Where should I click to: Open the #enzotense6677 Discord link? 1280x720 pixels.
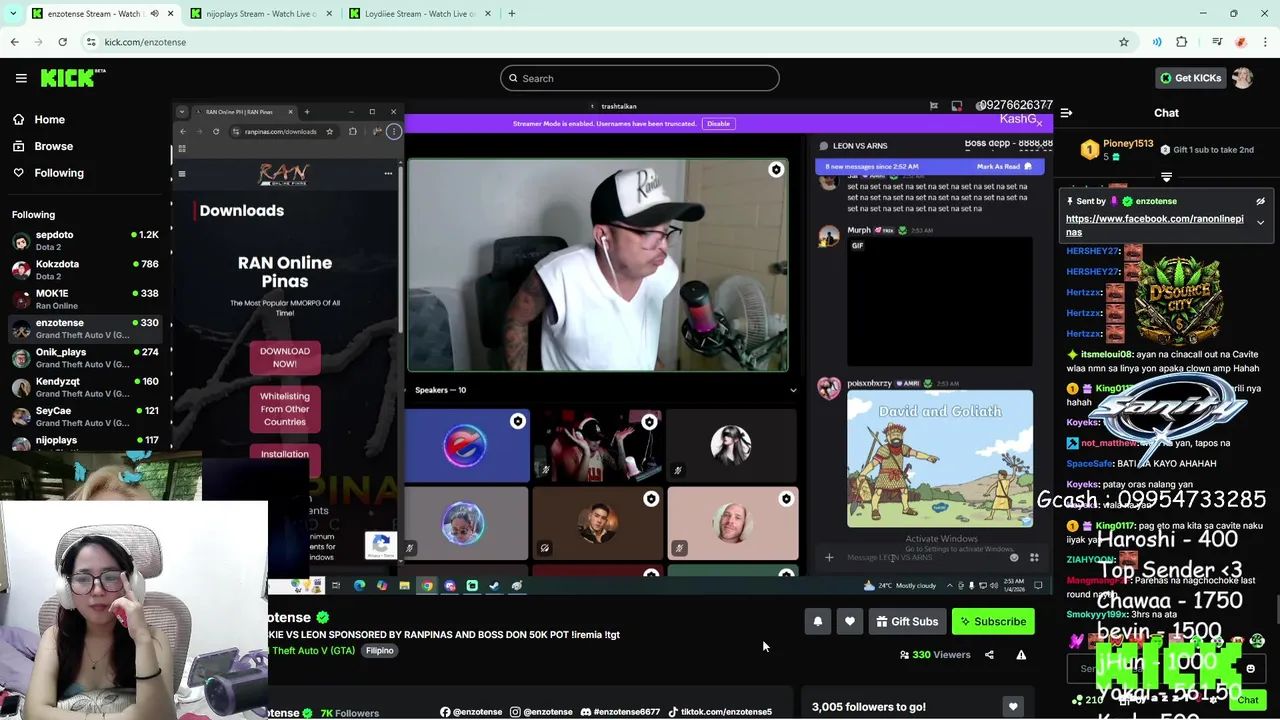(x=620, y=712)
